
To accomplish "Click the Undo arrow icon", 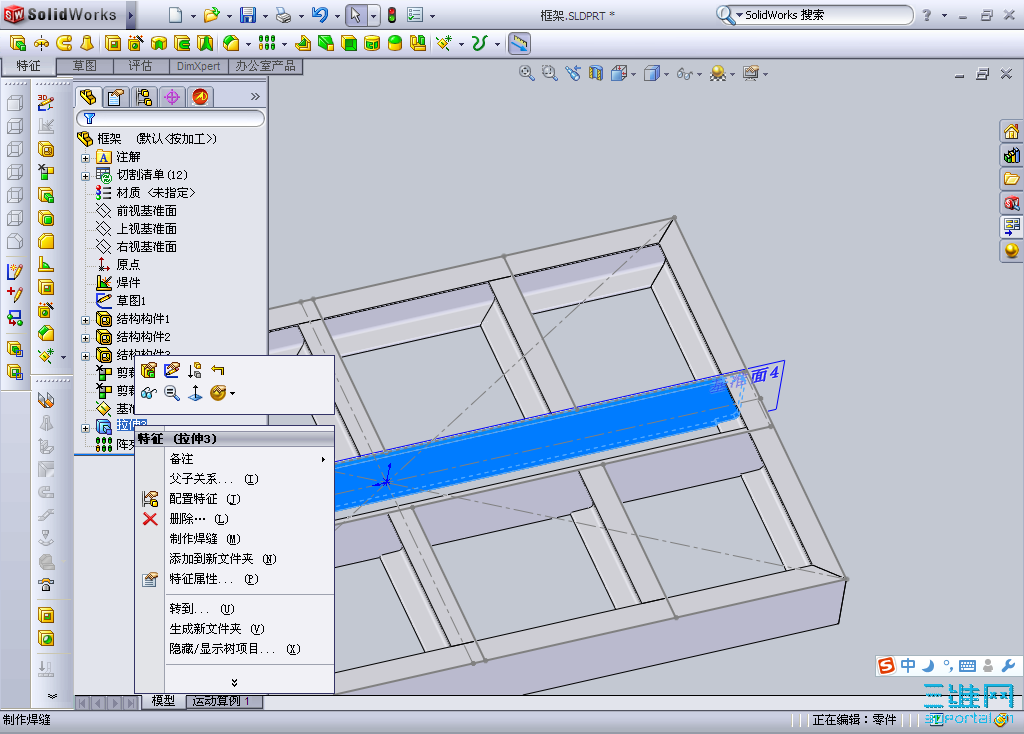I will tap(319, 14).
